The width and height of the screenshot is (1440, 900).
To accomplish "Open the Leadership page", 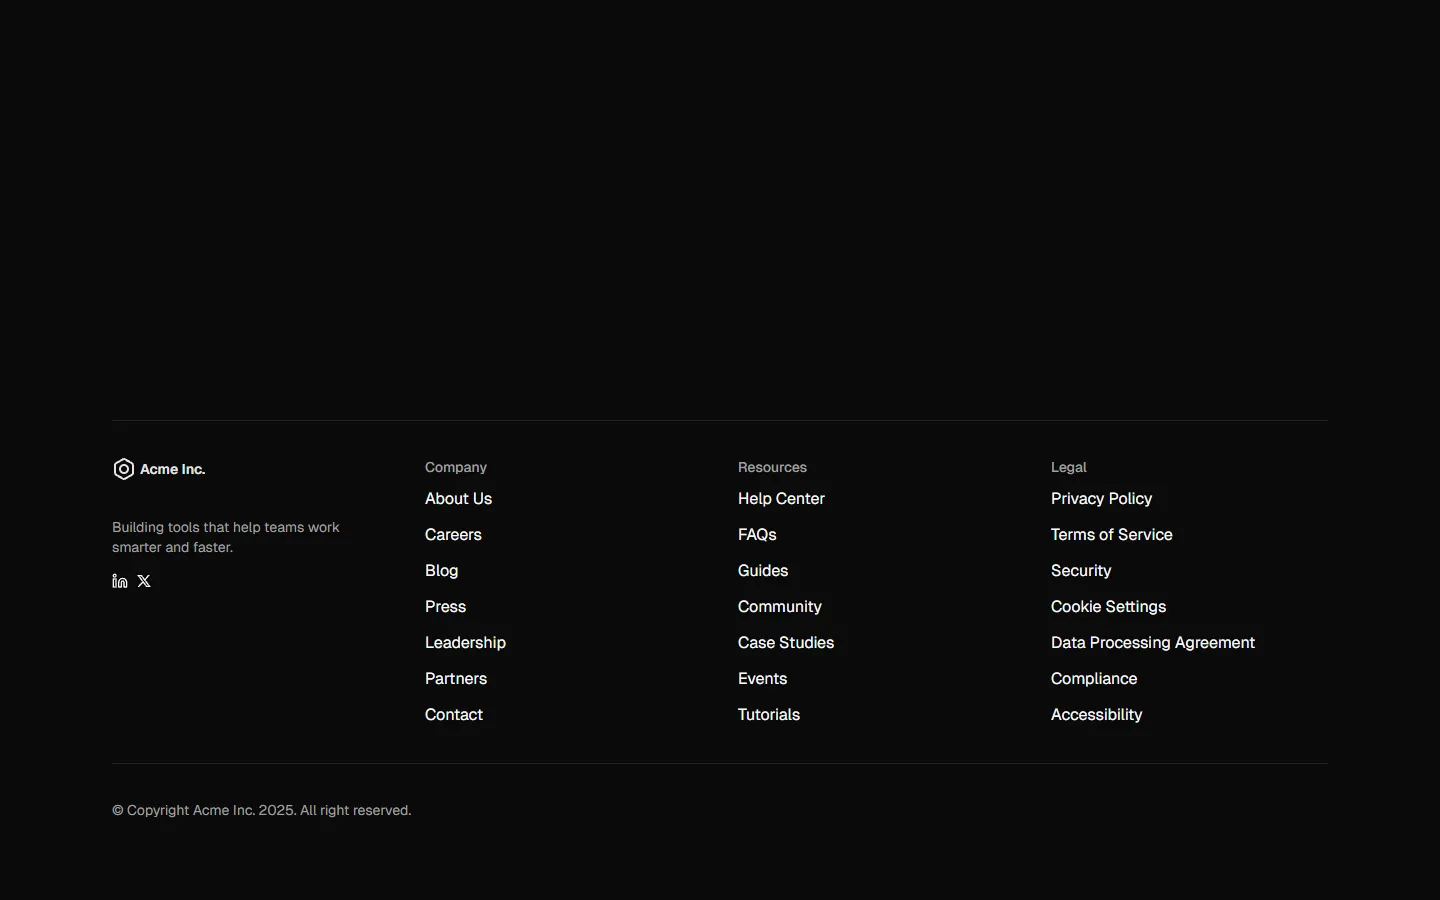I will click(x=465, y=642).
